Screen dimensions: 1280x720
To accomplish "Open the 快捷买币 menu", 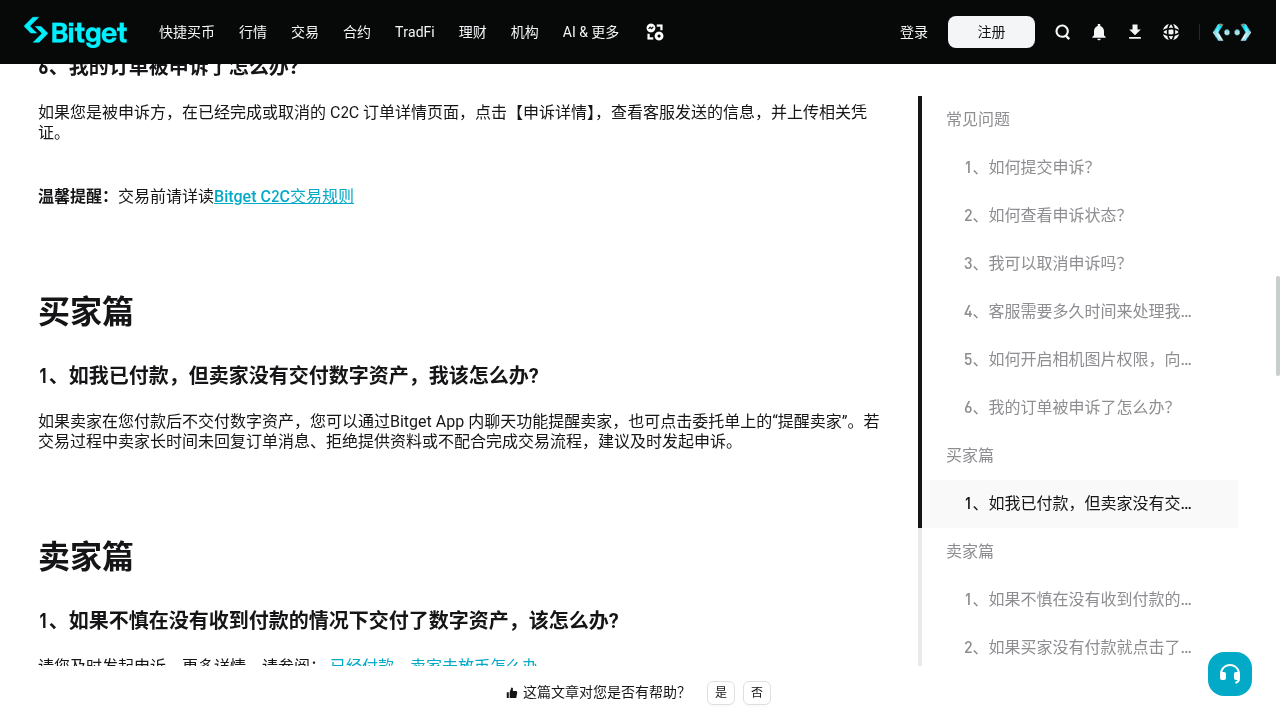I will click(x=187, y=32).
